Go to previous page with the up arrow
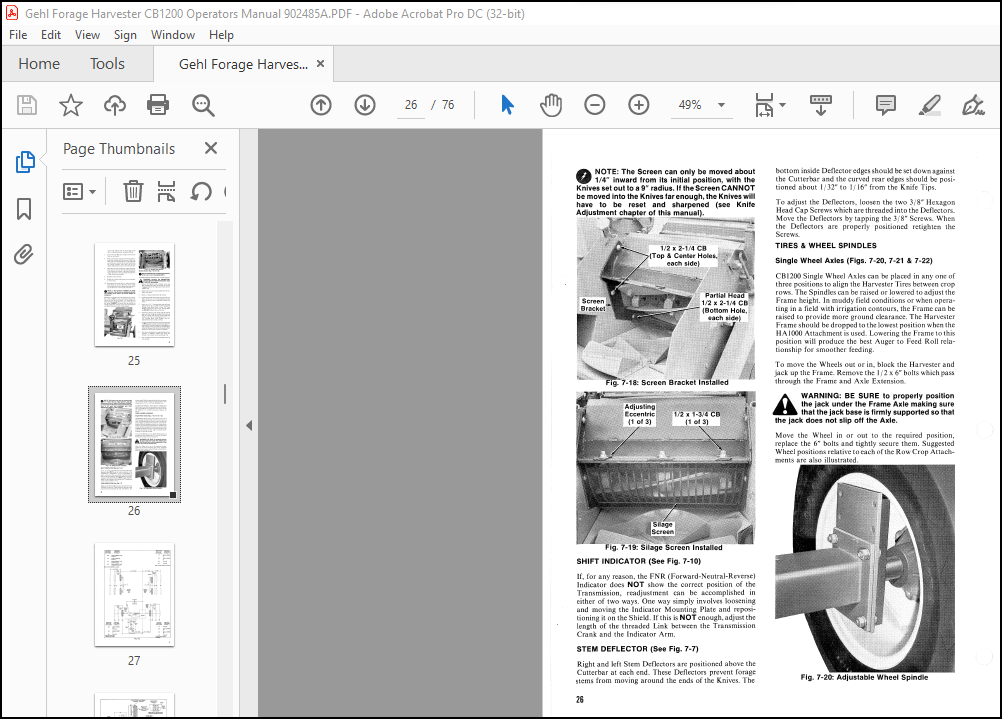This screenshot has height=719, width=1002. click(x=321, y=105)
